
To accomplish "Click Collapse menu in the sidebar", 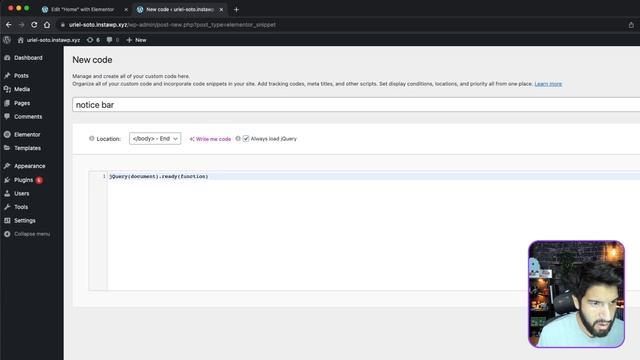I will (32, 234).
